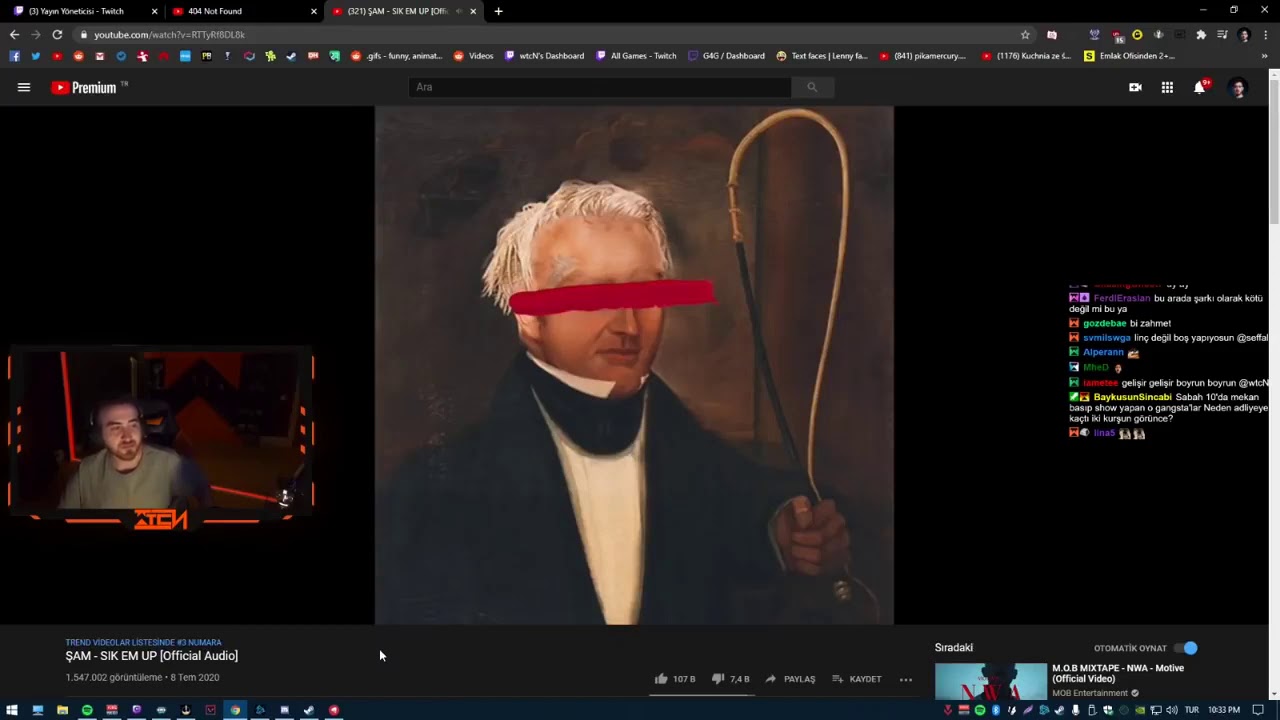Expand the hidden bookmarks overflow chevron
The width and height of the screenshot is (1280, 720).
tap(1264, 56)
